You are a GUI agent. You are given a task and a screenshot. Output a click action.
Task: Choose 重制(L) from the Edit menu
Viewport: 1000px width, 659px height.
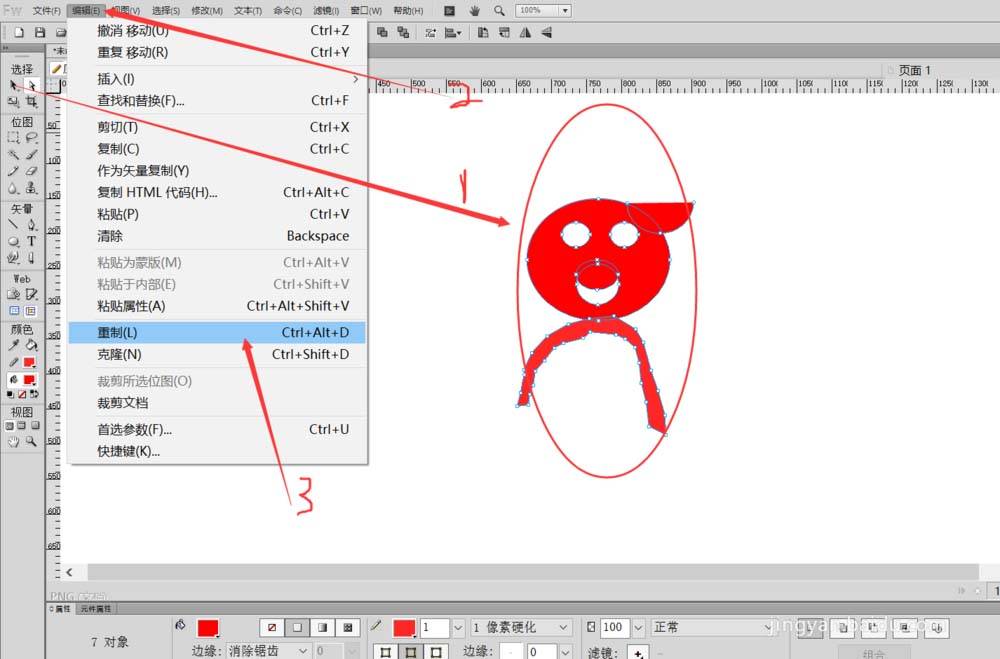tap(218, 333)
